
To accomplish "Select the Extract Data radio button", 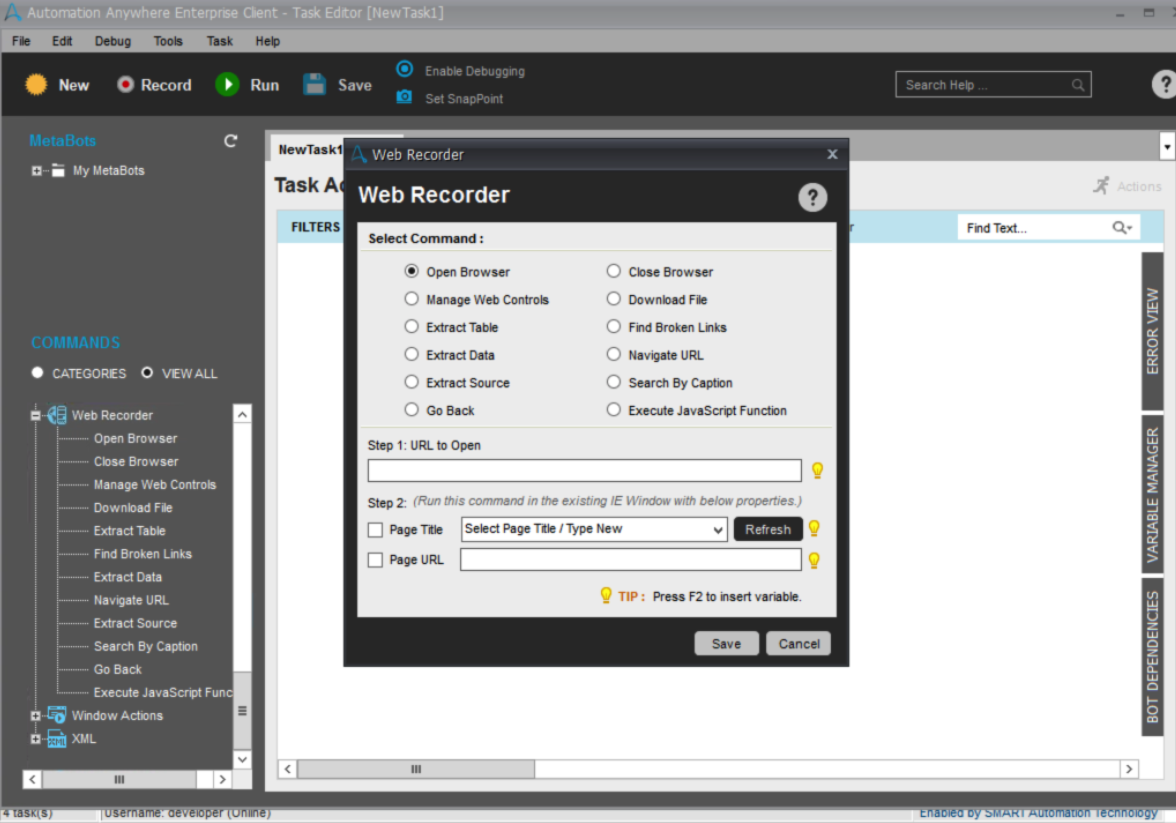I will 411,354.
